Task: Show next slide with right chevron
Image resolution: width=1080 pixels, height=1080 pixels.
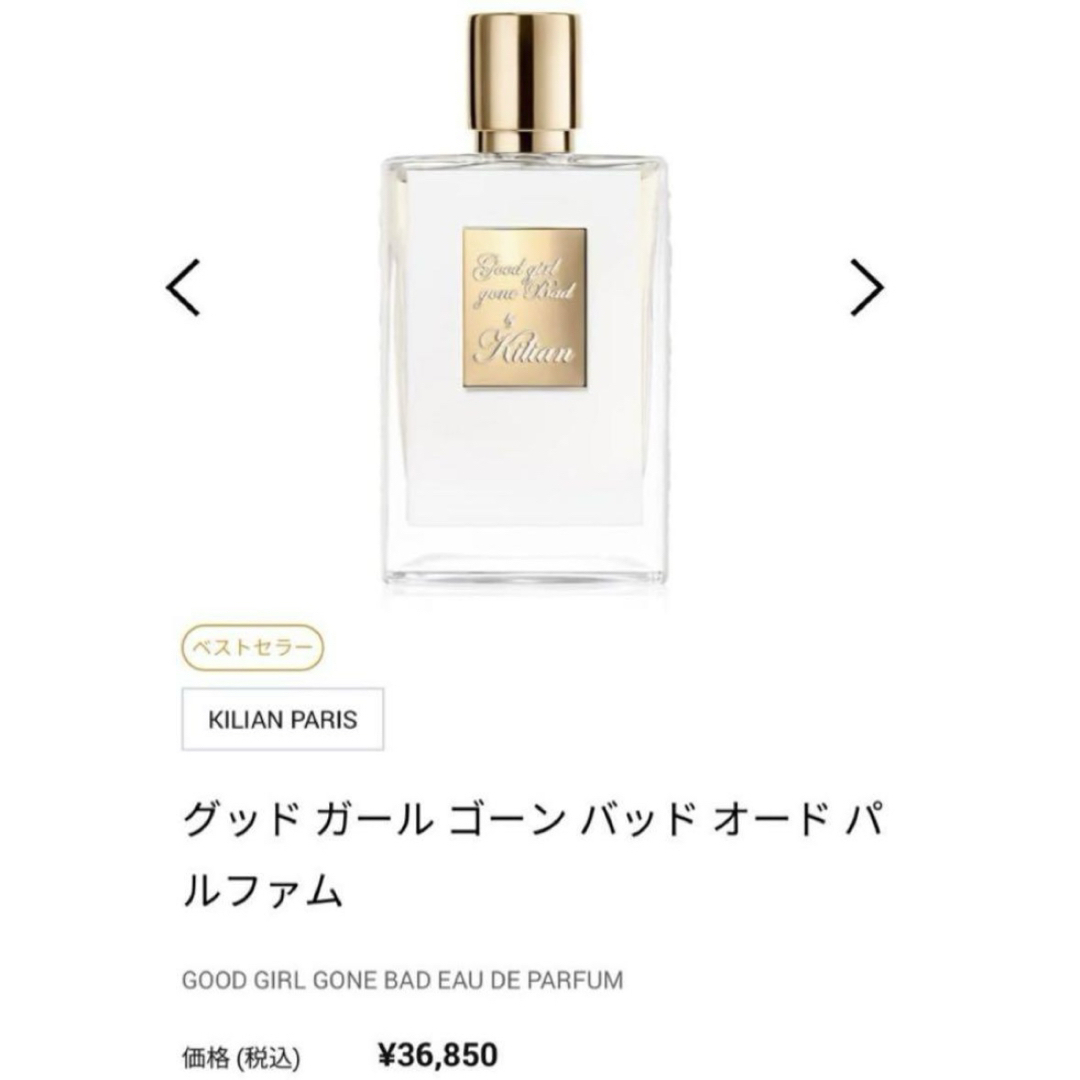Action: click(866, 287)
